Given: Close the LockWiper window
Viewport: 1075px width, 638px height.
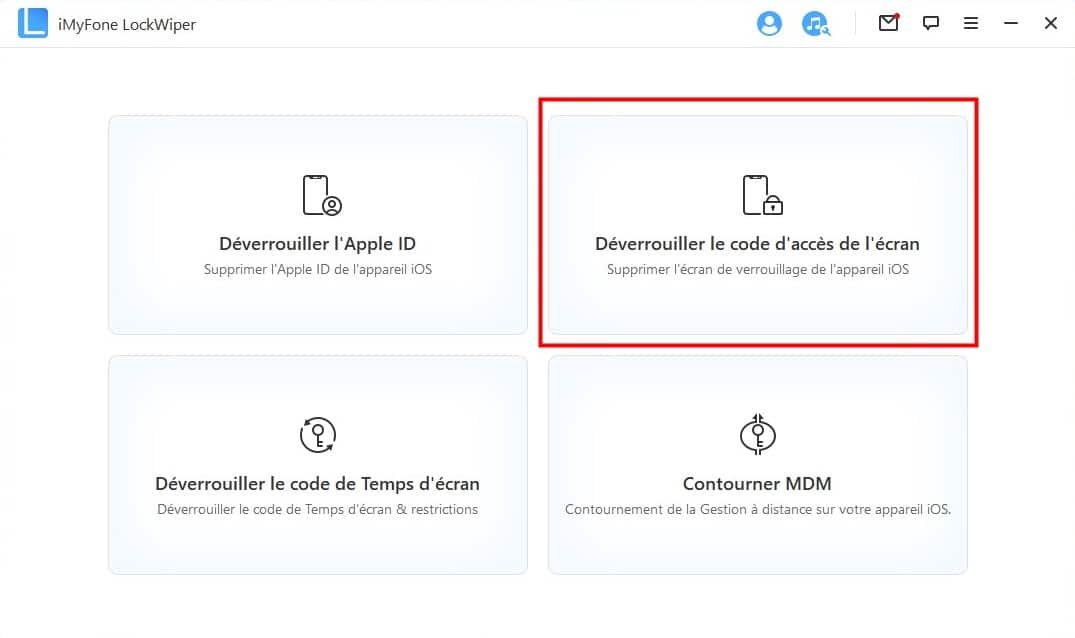Looking at the screenshot, I should pos(1050,24).
